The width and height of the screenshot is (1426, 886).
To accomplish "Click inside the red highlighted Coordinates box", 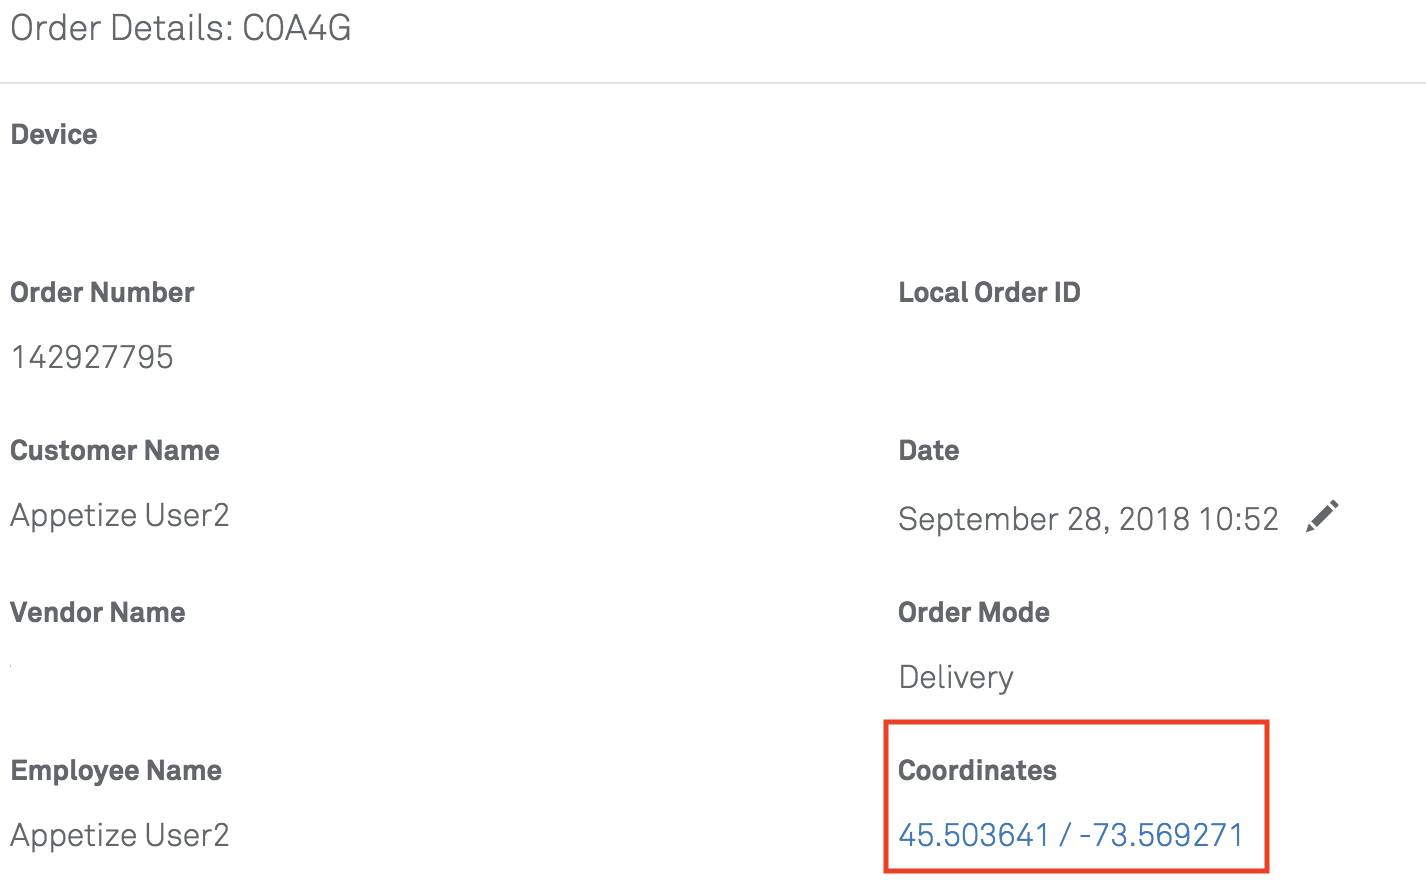I will click(1075, 795).
